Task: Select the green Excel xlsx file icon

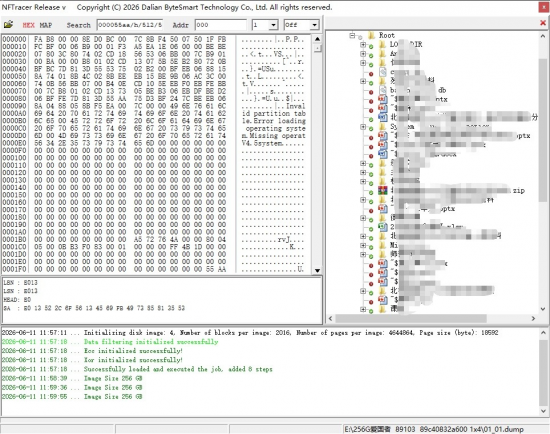Action: (383, 227)
